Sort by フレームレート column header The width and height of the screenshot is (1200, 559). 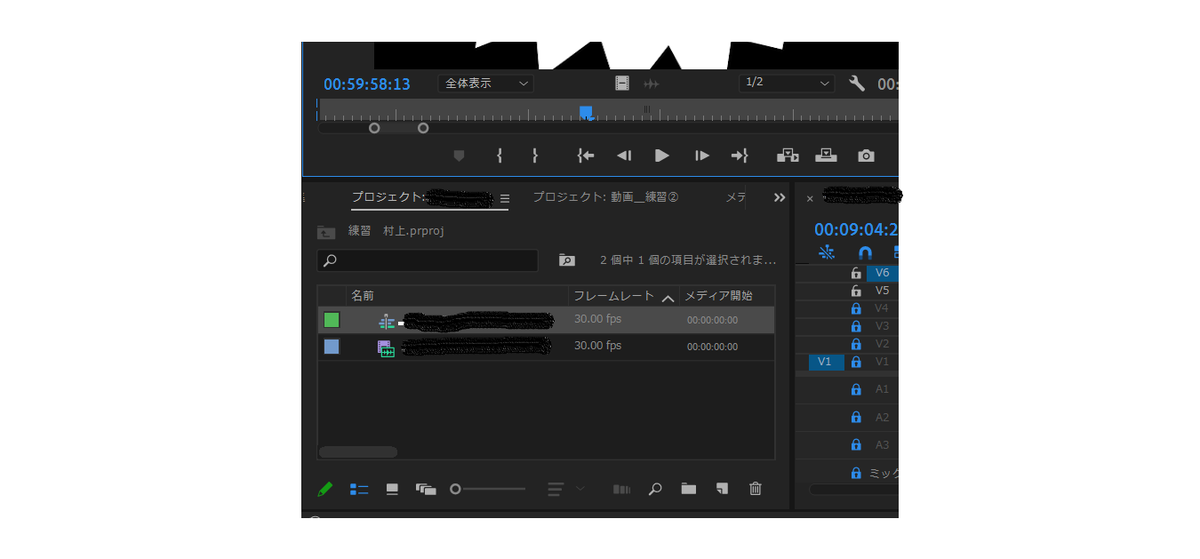(614, 296)
